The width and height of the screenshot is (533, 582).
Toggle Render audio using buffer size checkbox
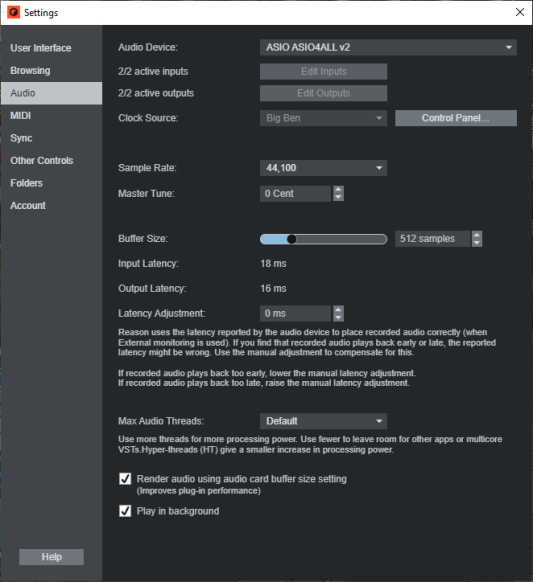tap(125, 479)
